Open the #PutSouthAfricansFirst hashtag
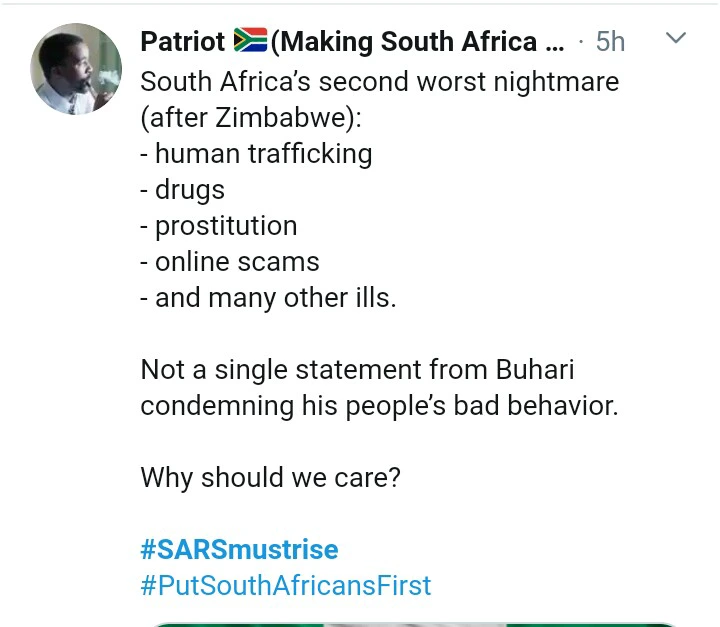This screenshot has height=627, width=720. pyautogui.click(x=285, y=585)
